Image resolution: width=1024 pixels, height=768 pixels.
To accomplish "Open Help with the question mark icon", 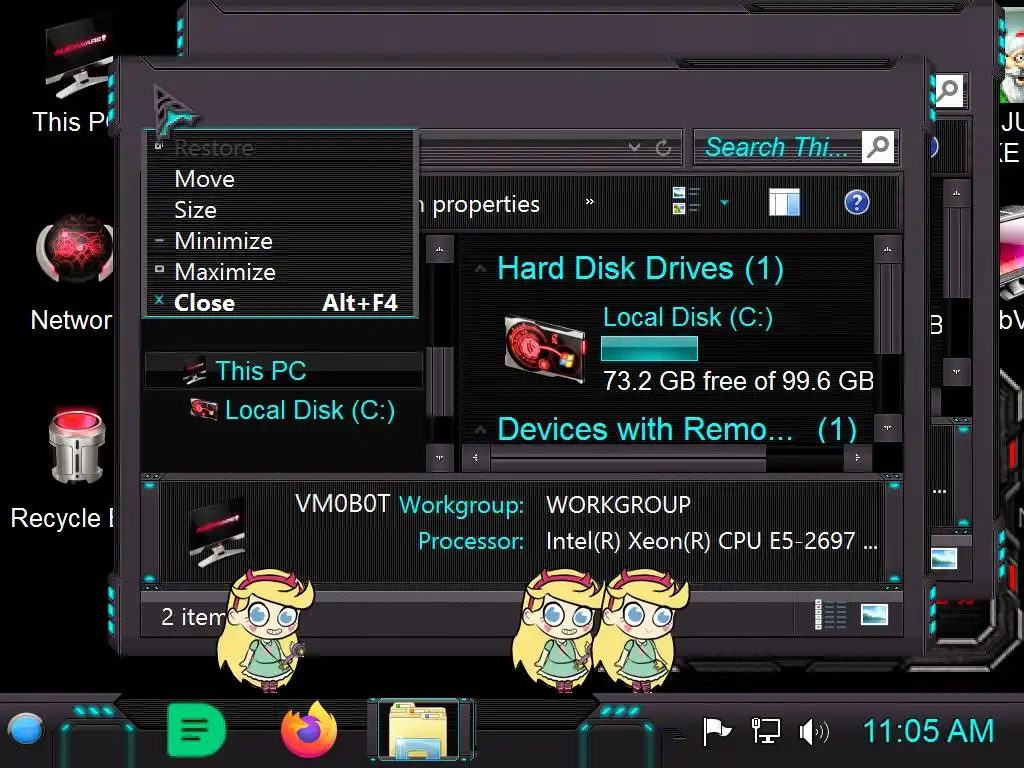I will tap(856, 202).
